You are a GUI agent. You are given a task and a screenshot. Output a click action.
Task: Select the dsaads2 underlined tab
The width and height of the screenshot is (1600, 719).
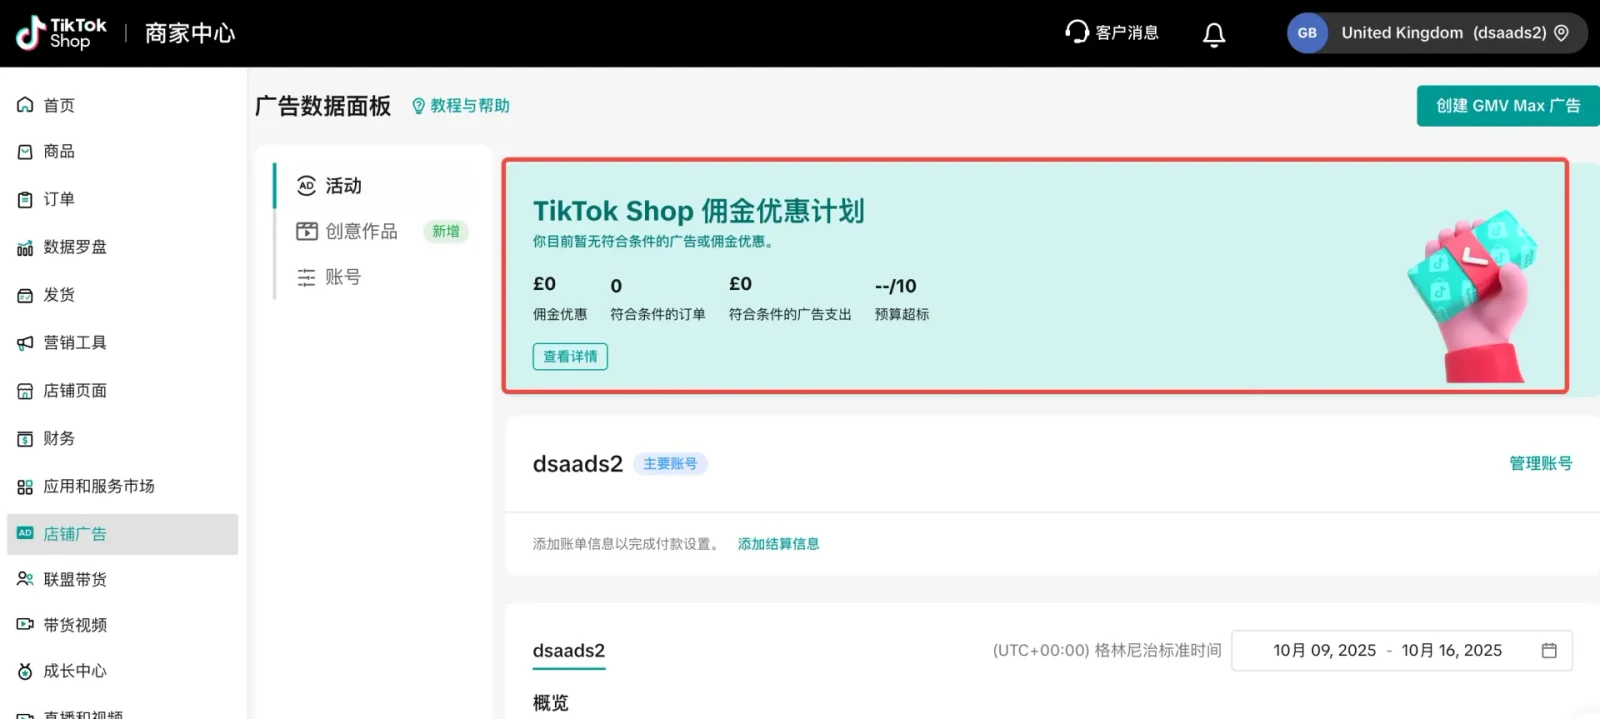coord(568,651)
